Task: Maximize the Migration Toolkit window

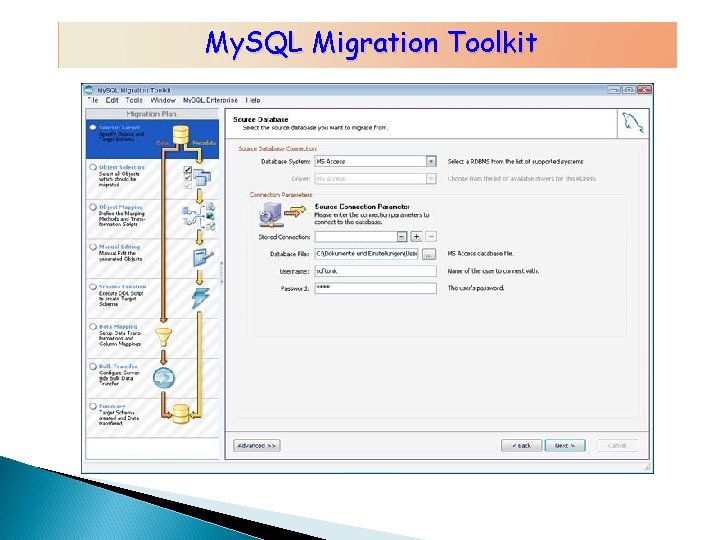Action: [x=629, y=90]
